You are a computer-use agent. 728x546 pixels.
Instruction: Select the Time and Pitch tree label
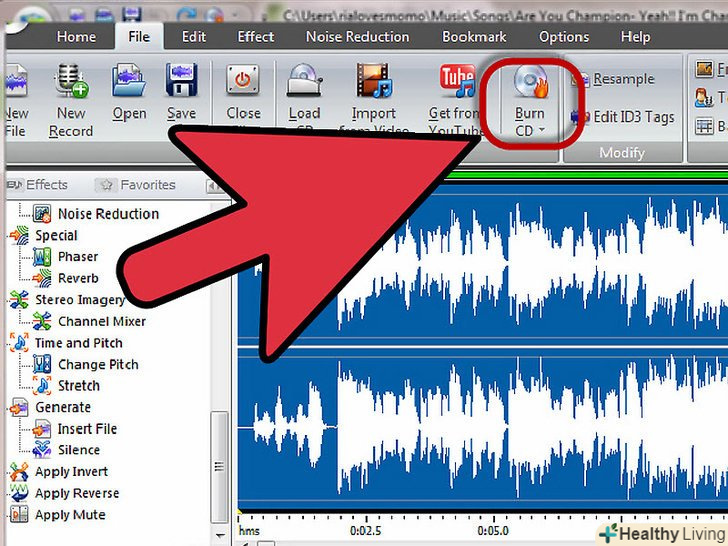[x=79, y=343]
